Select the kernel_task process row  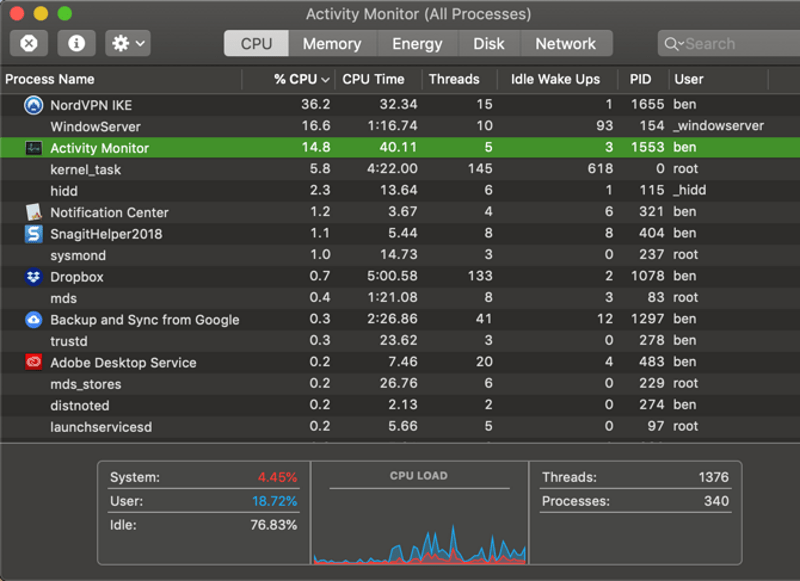pyautogui.click(x=400, y=169)
